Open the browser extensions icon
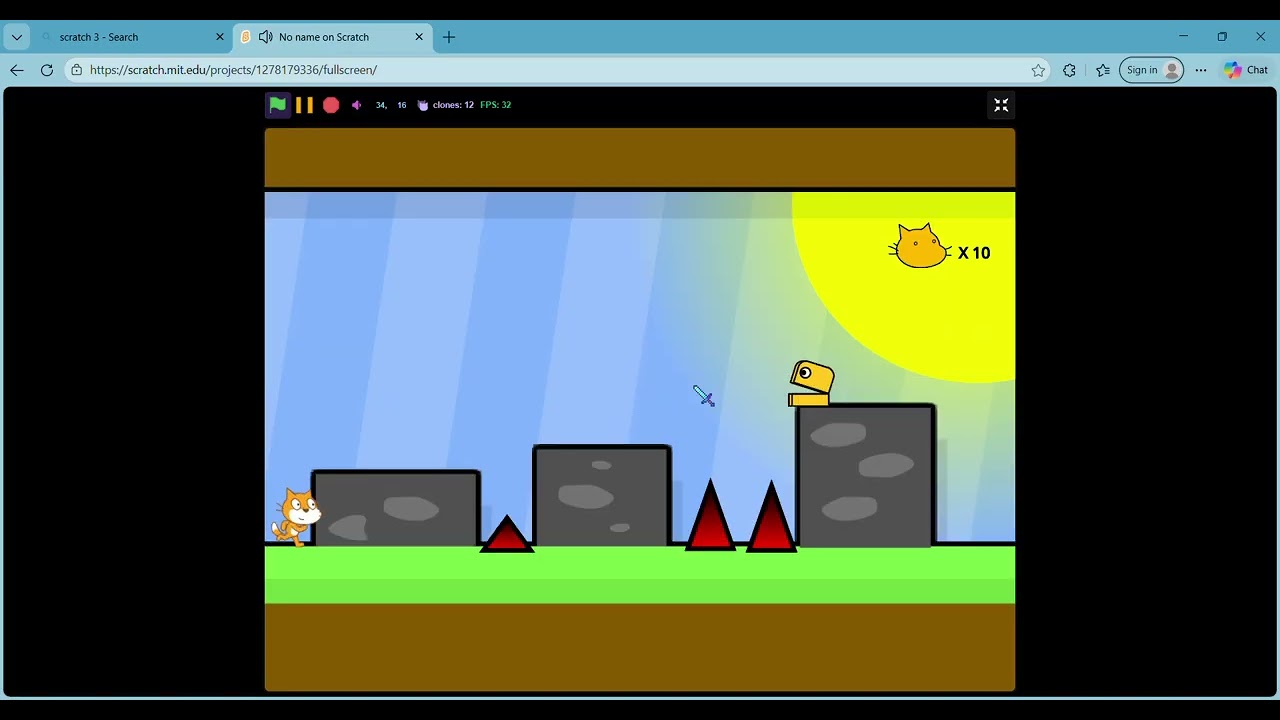Viewport: 1280px width, 720px height. click(x=1069, y=70)
